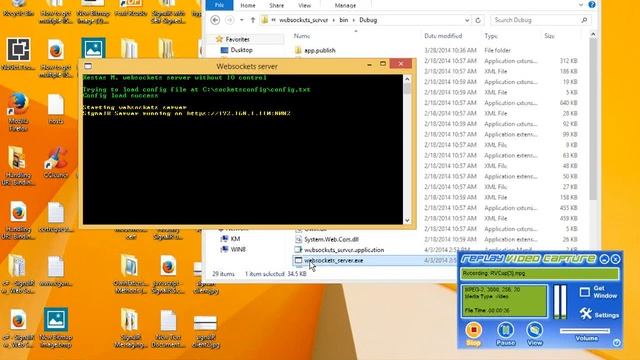Select Favorites in the navigation pane
Screen dimensions: 640x360
237,39
